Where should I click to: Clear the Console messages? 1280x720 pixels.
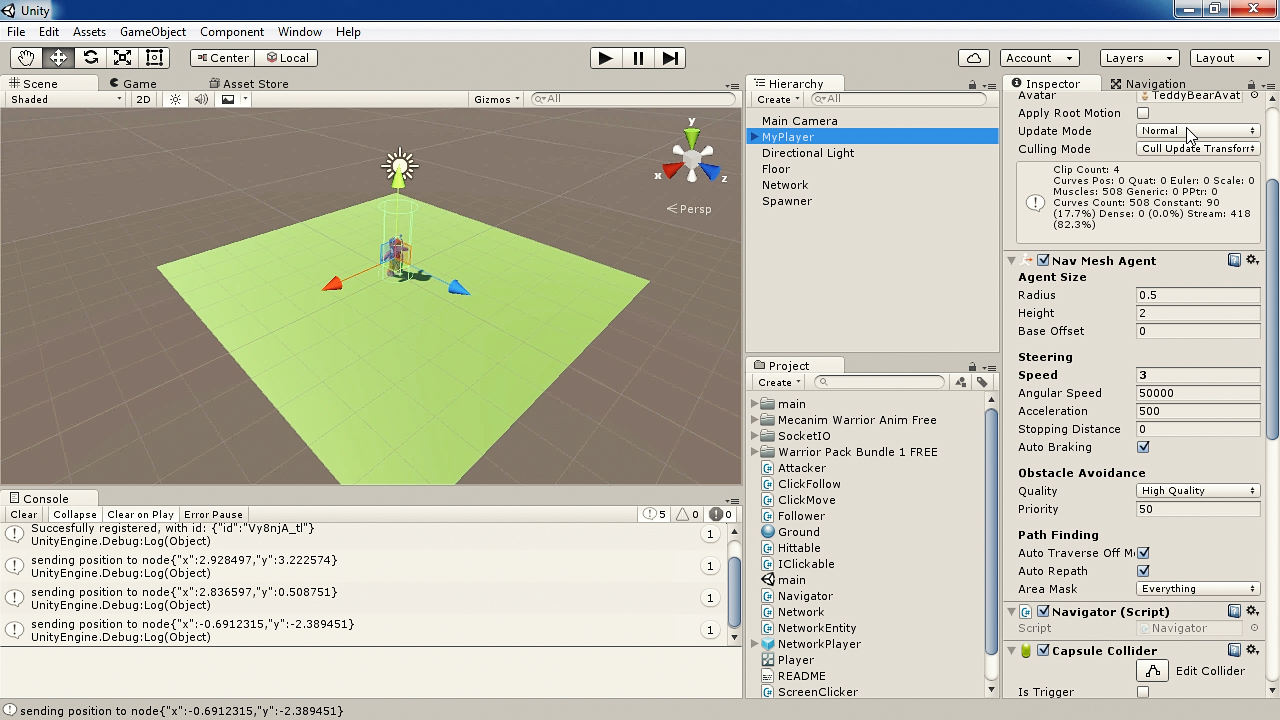23,514
